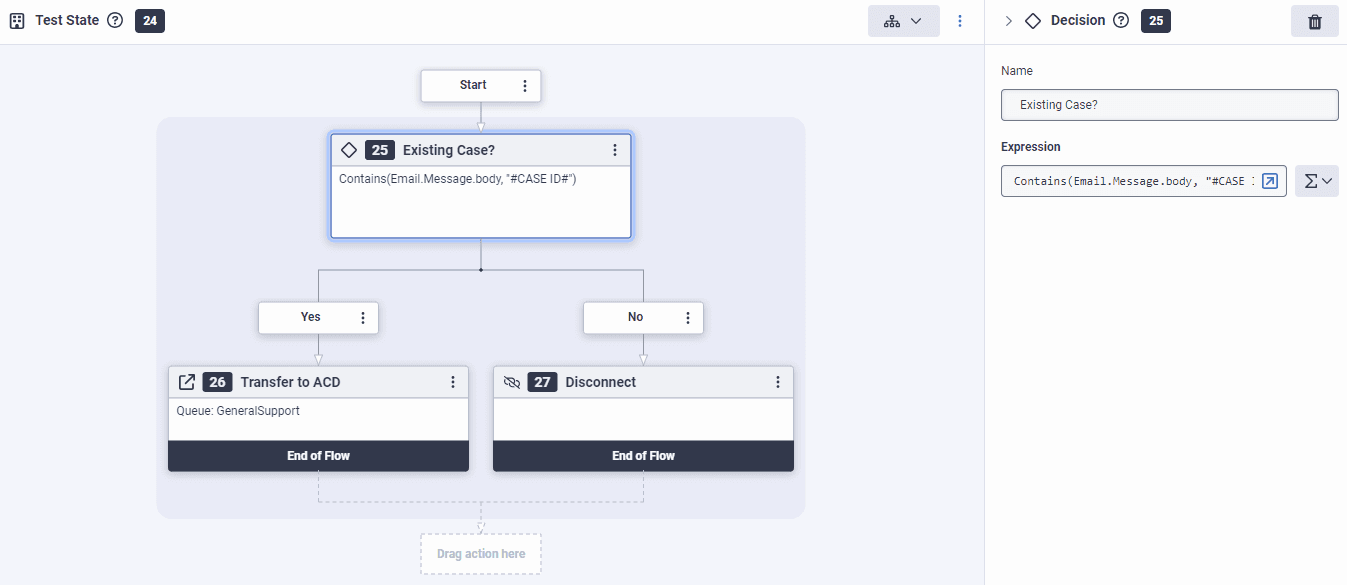Click the Test State icon in top-left header

[15, 20]
